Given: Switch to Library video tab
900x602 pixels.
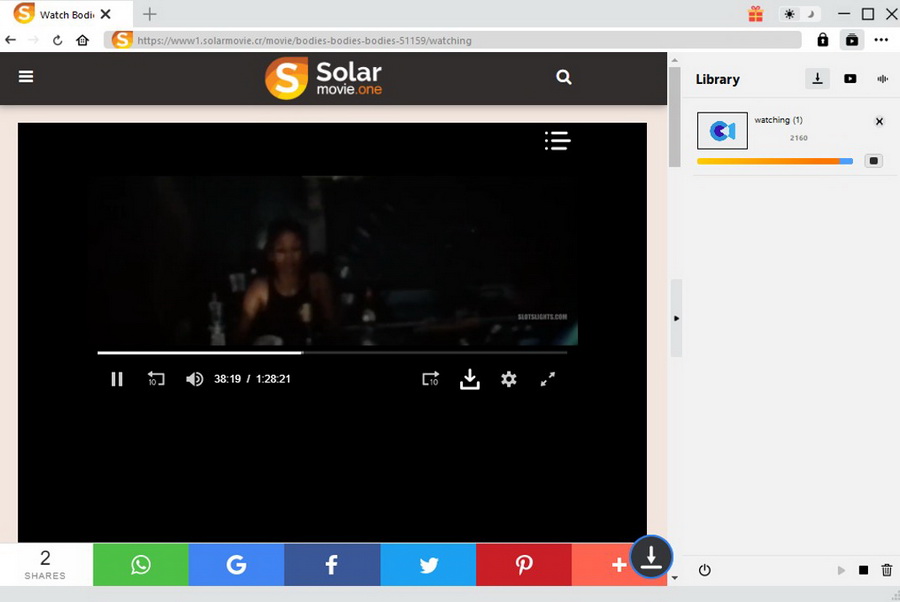Looking at the screenshot, I should (x=850, y=79).
